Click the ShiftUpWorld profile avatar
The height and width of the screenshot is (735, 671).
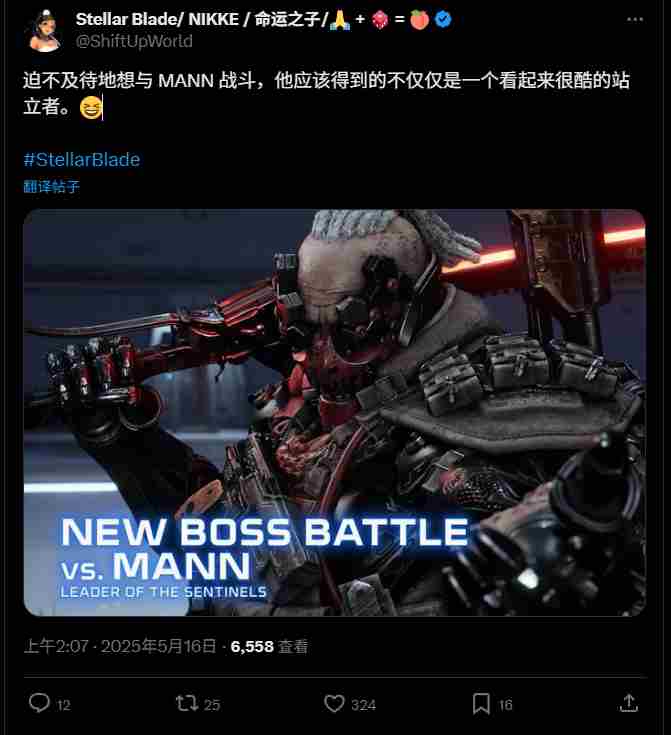pyautogui.click(x=45, y=30)
